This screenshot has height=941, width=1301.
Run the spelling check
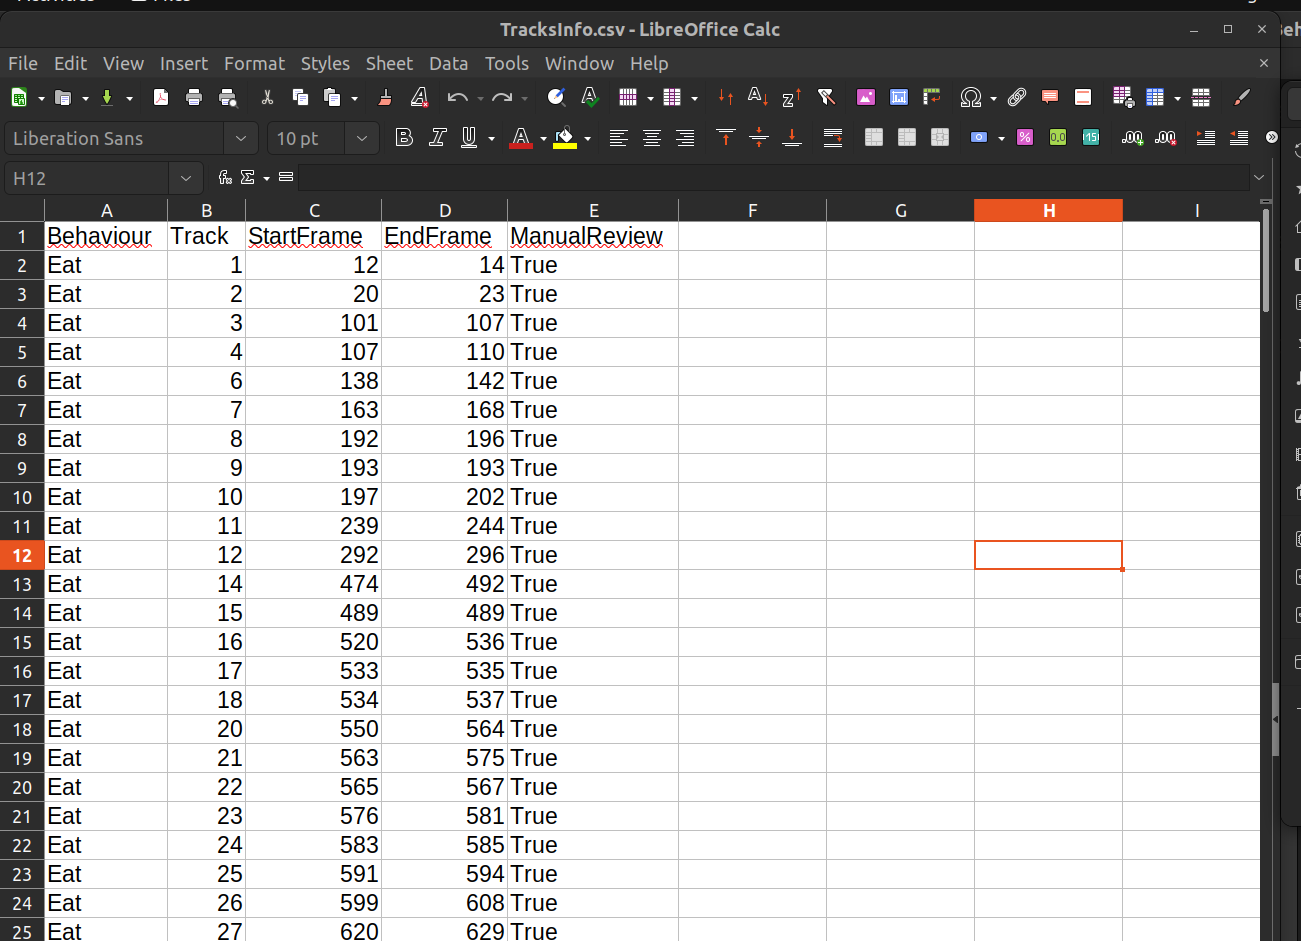[590, 97]
